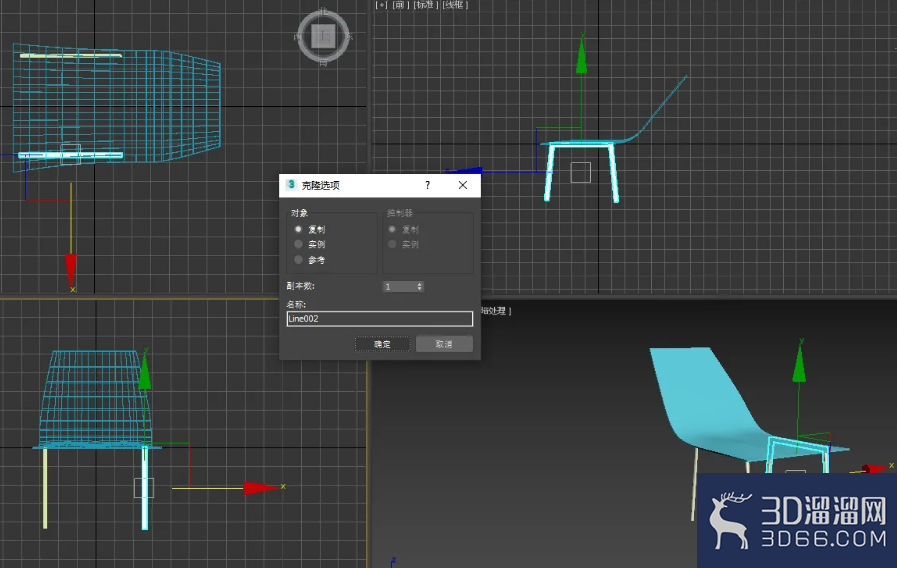Viewport: 897px width, 568px height.
Task: Close the 克隆选项 dialog with X
Action: pyautogui.click(x=463, y=185)
